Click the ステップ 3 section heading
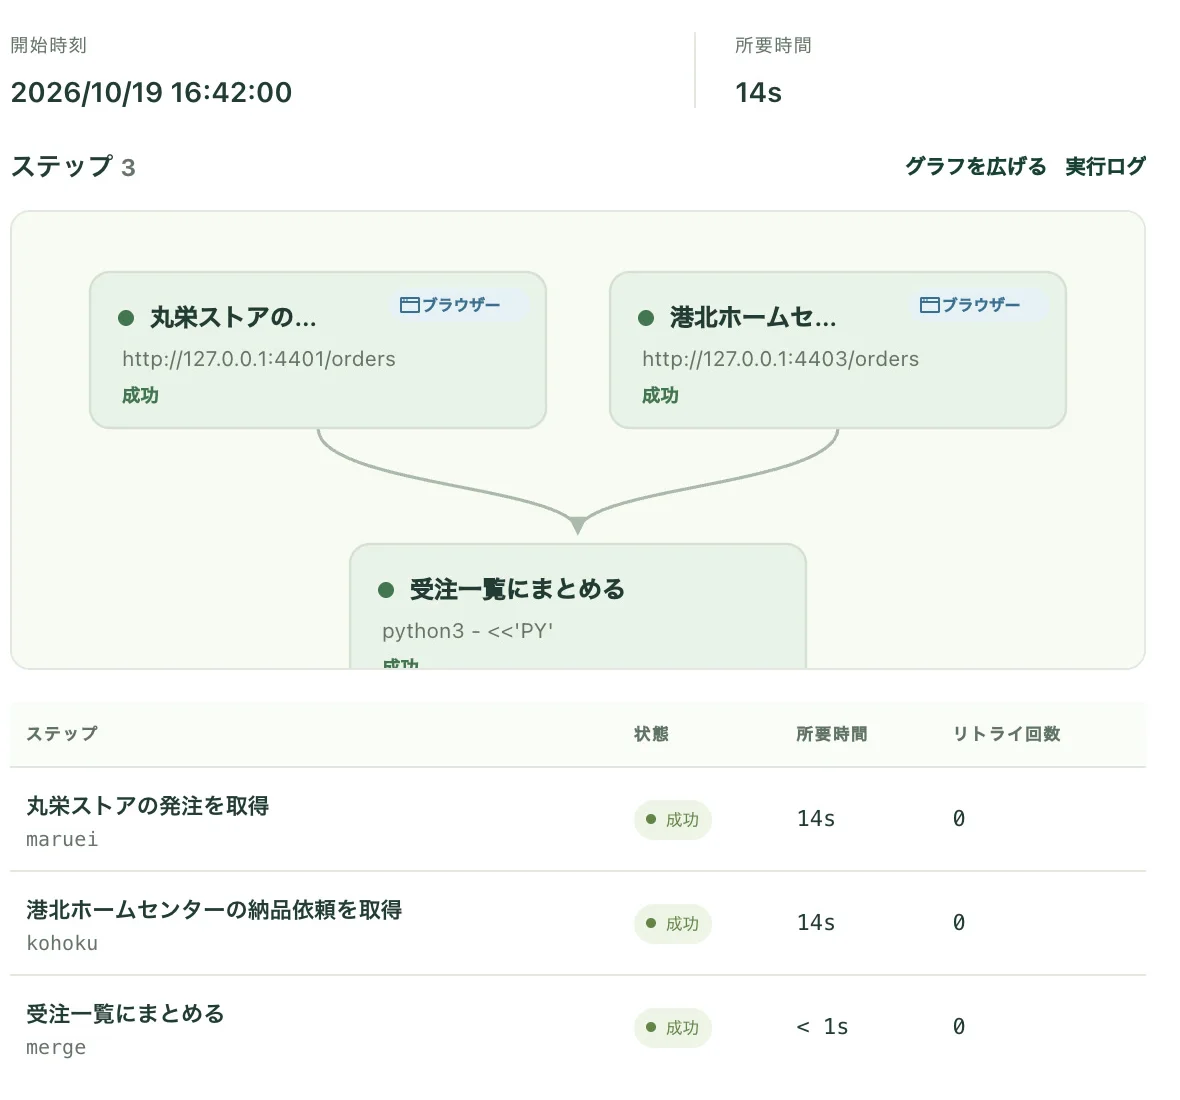 click(x=73, y=166)
